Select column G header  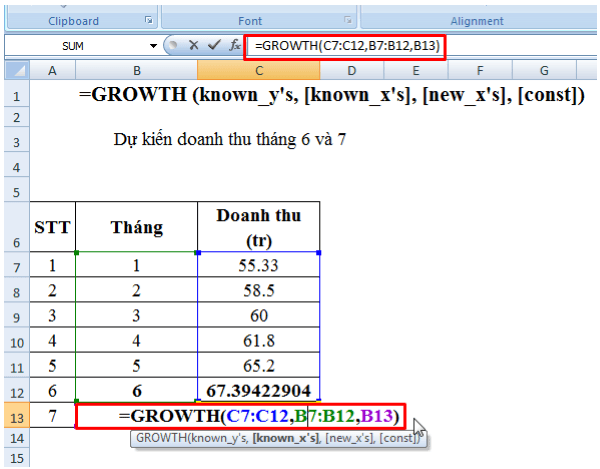(x=544, y=70)
